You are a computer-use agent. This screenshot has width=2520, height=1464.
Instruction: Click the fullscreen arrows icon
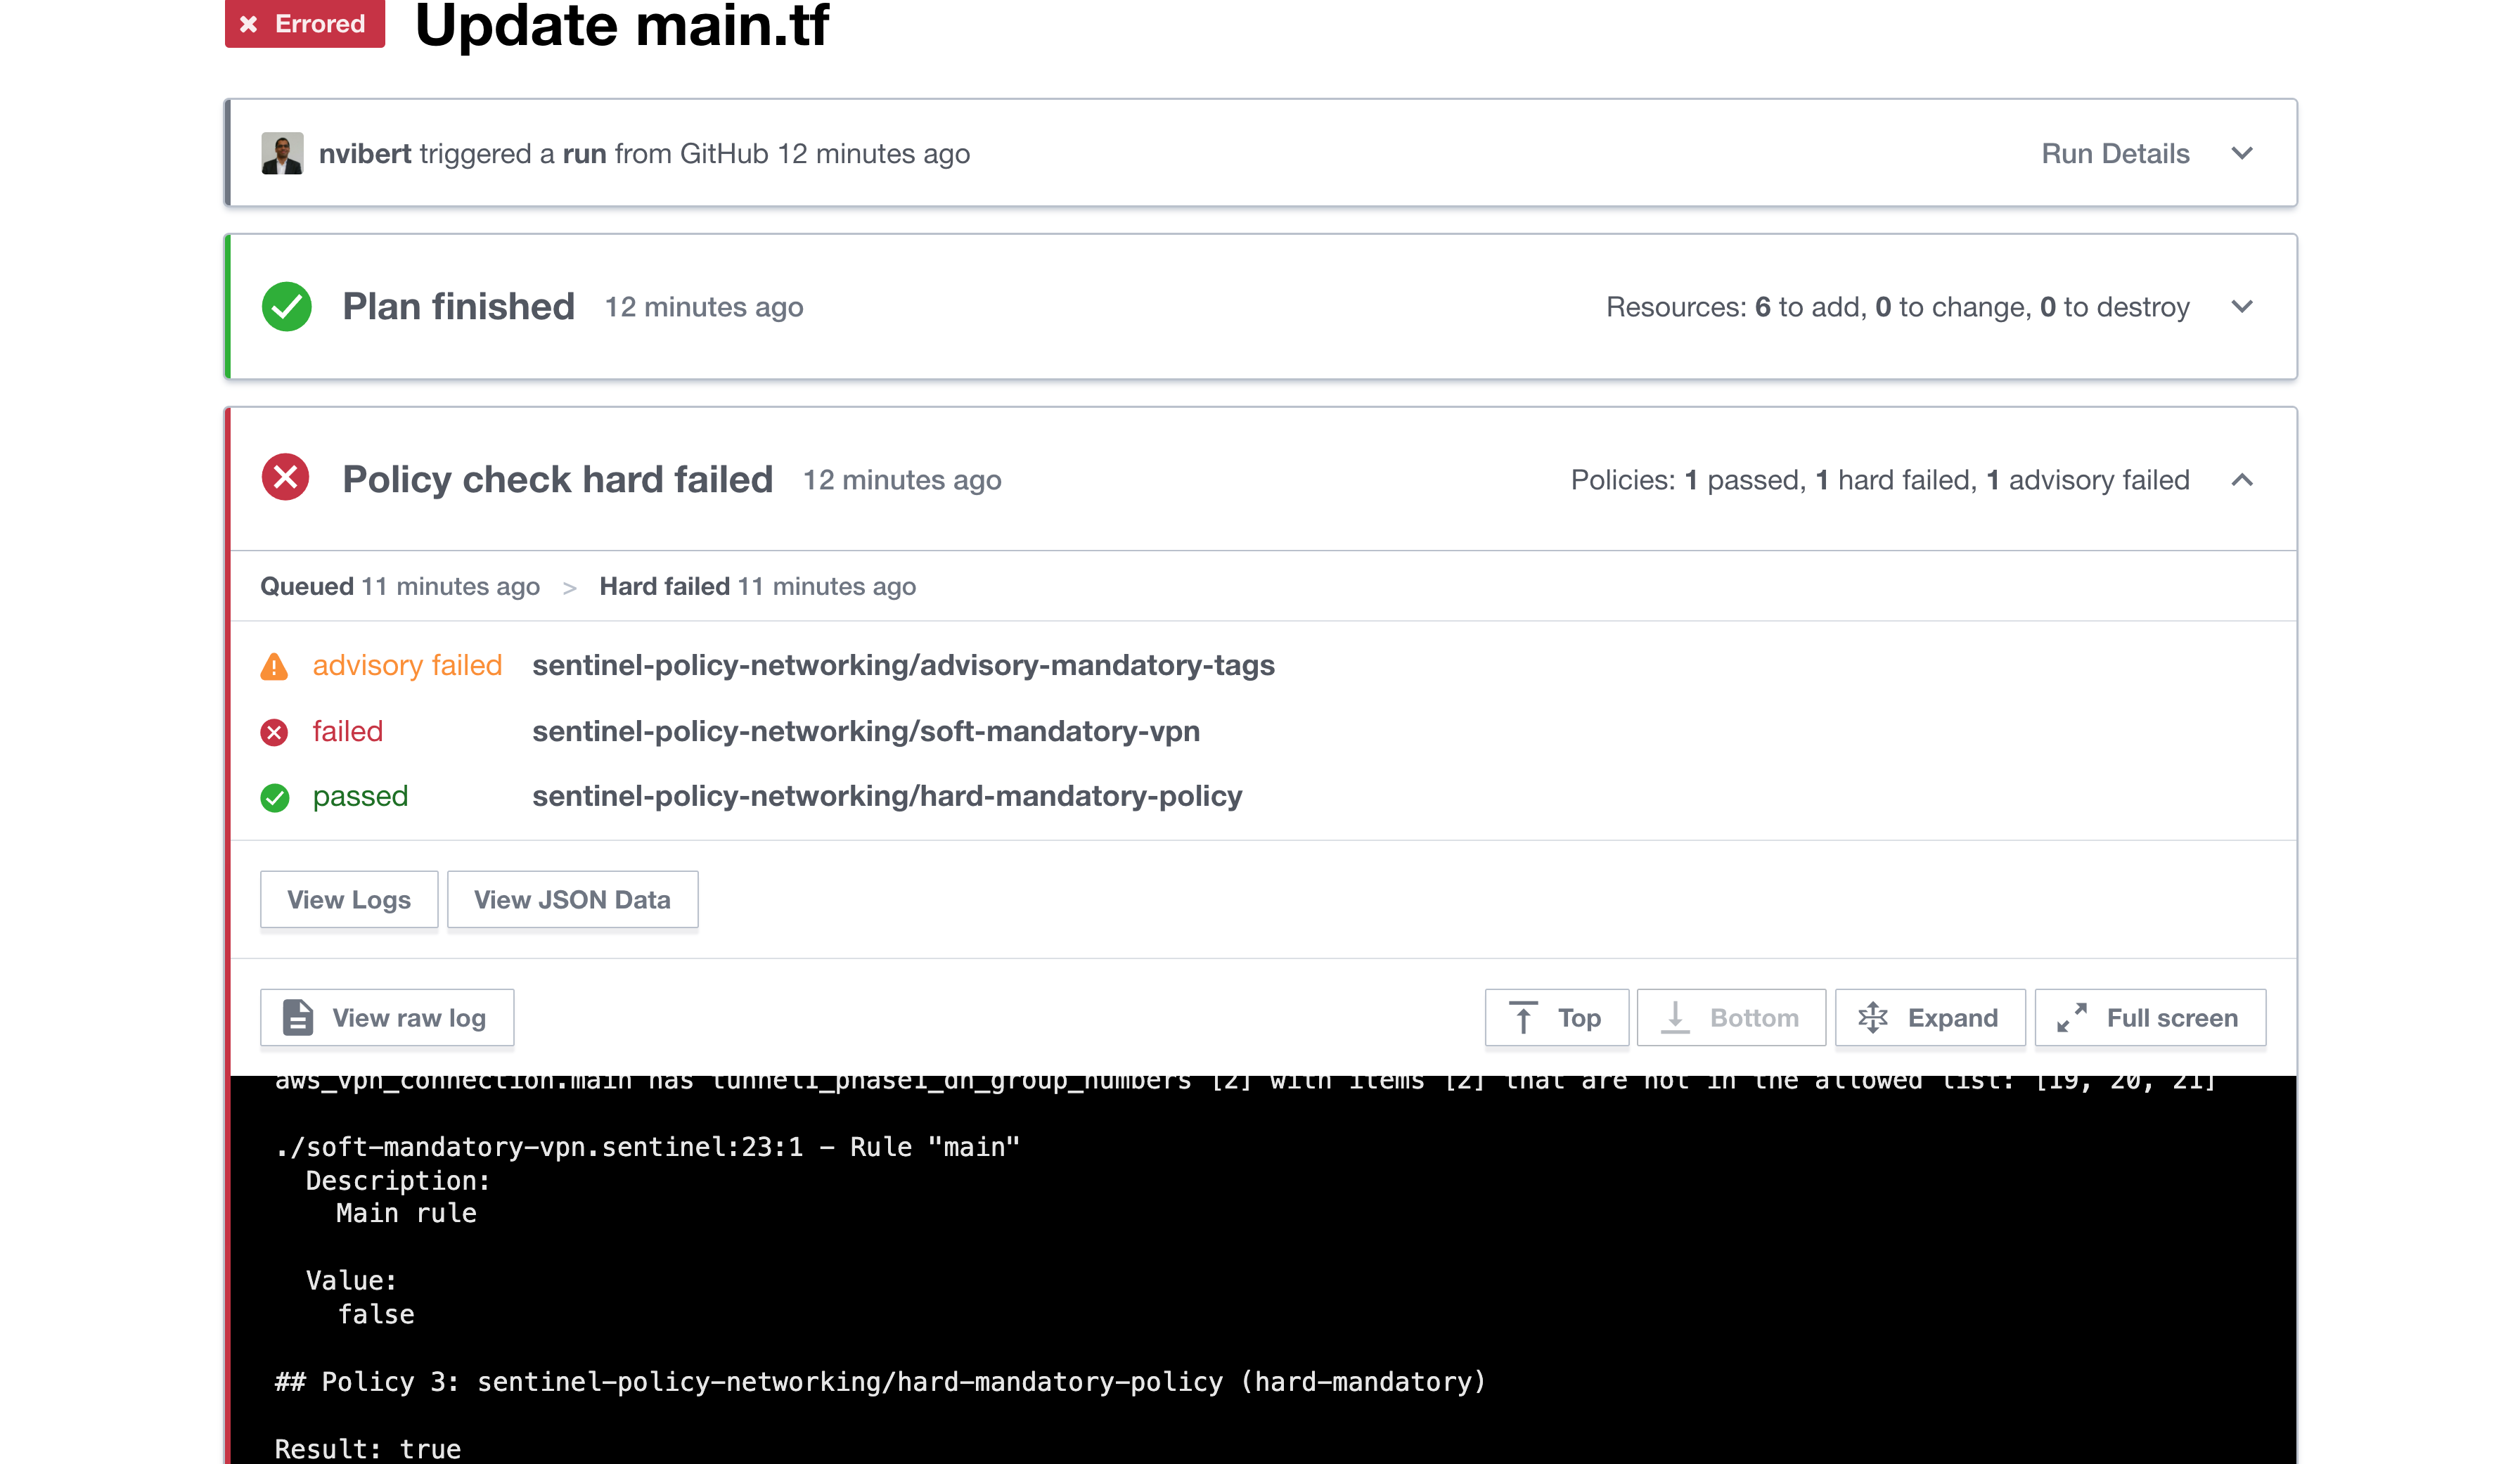coord(2072,1018)
